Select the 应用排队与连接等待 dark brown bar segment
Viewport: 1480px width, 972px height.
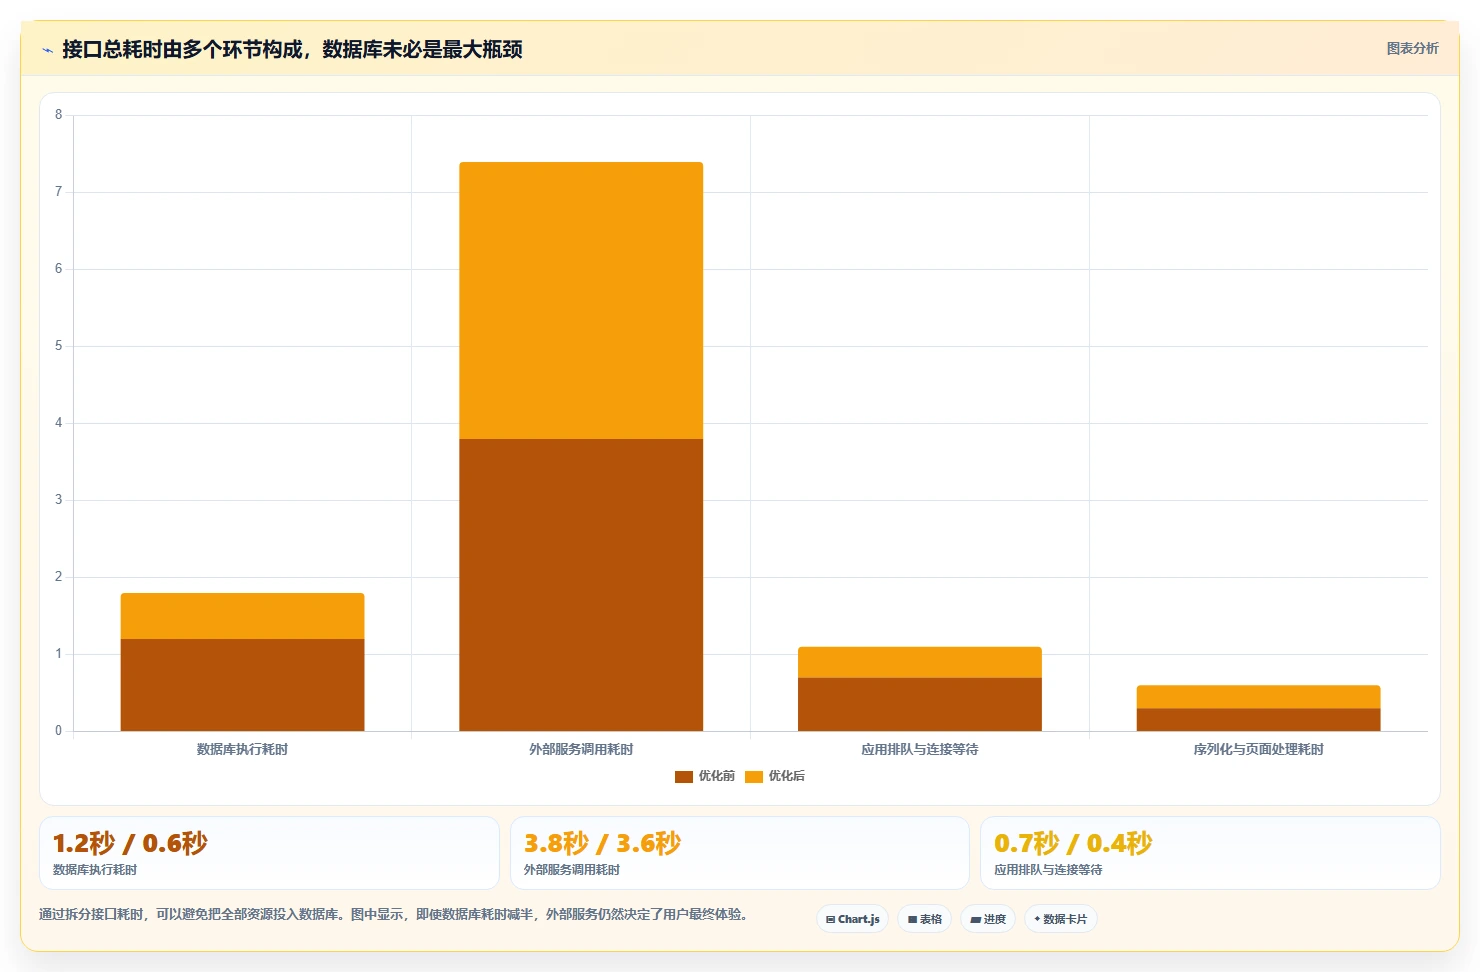point(920,704)
